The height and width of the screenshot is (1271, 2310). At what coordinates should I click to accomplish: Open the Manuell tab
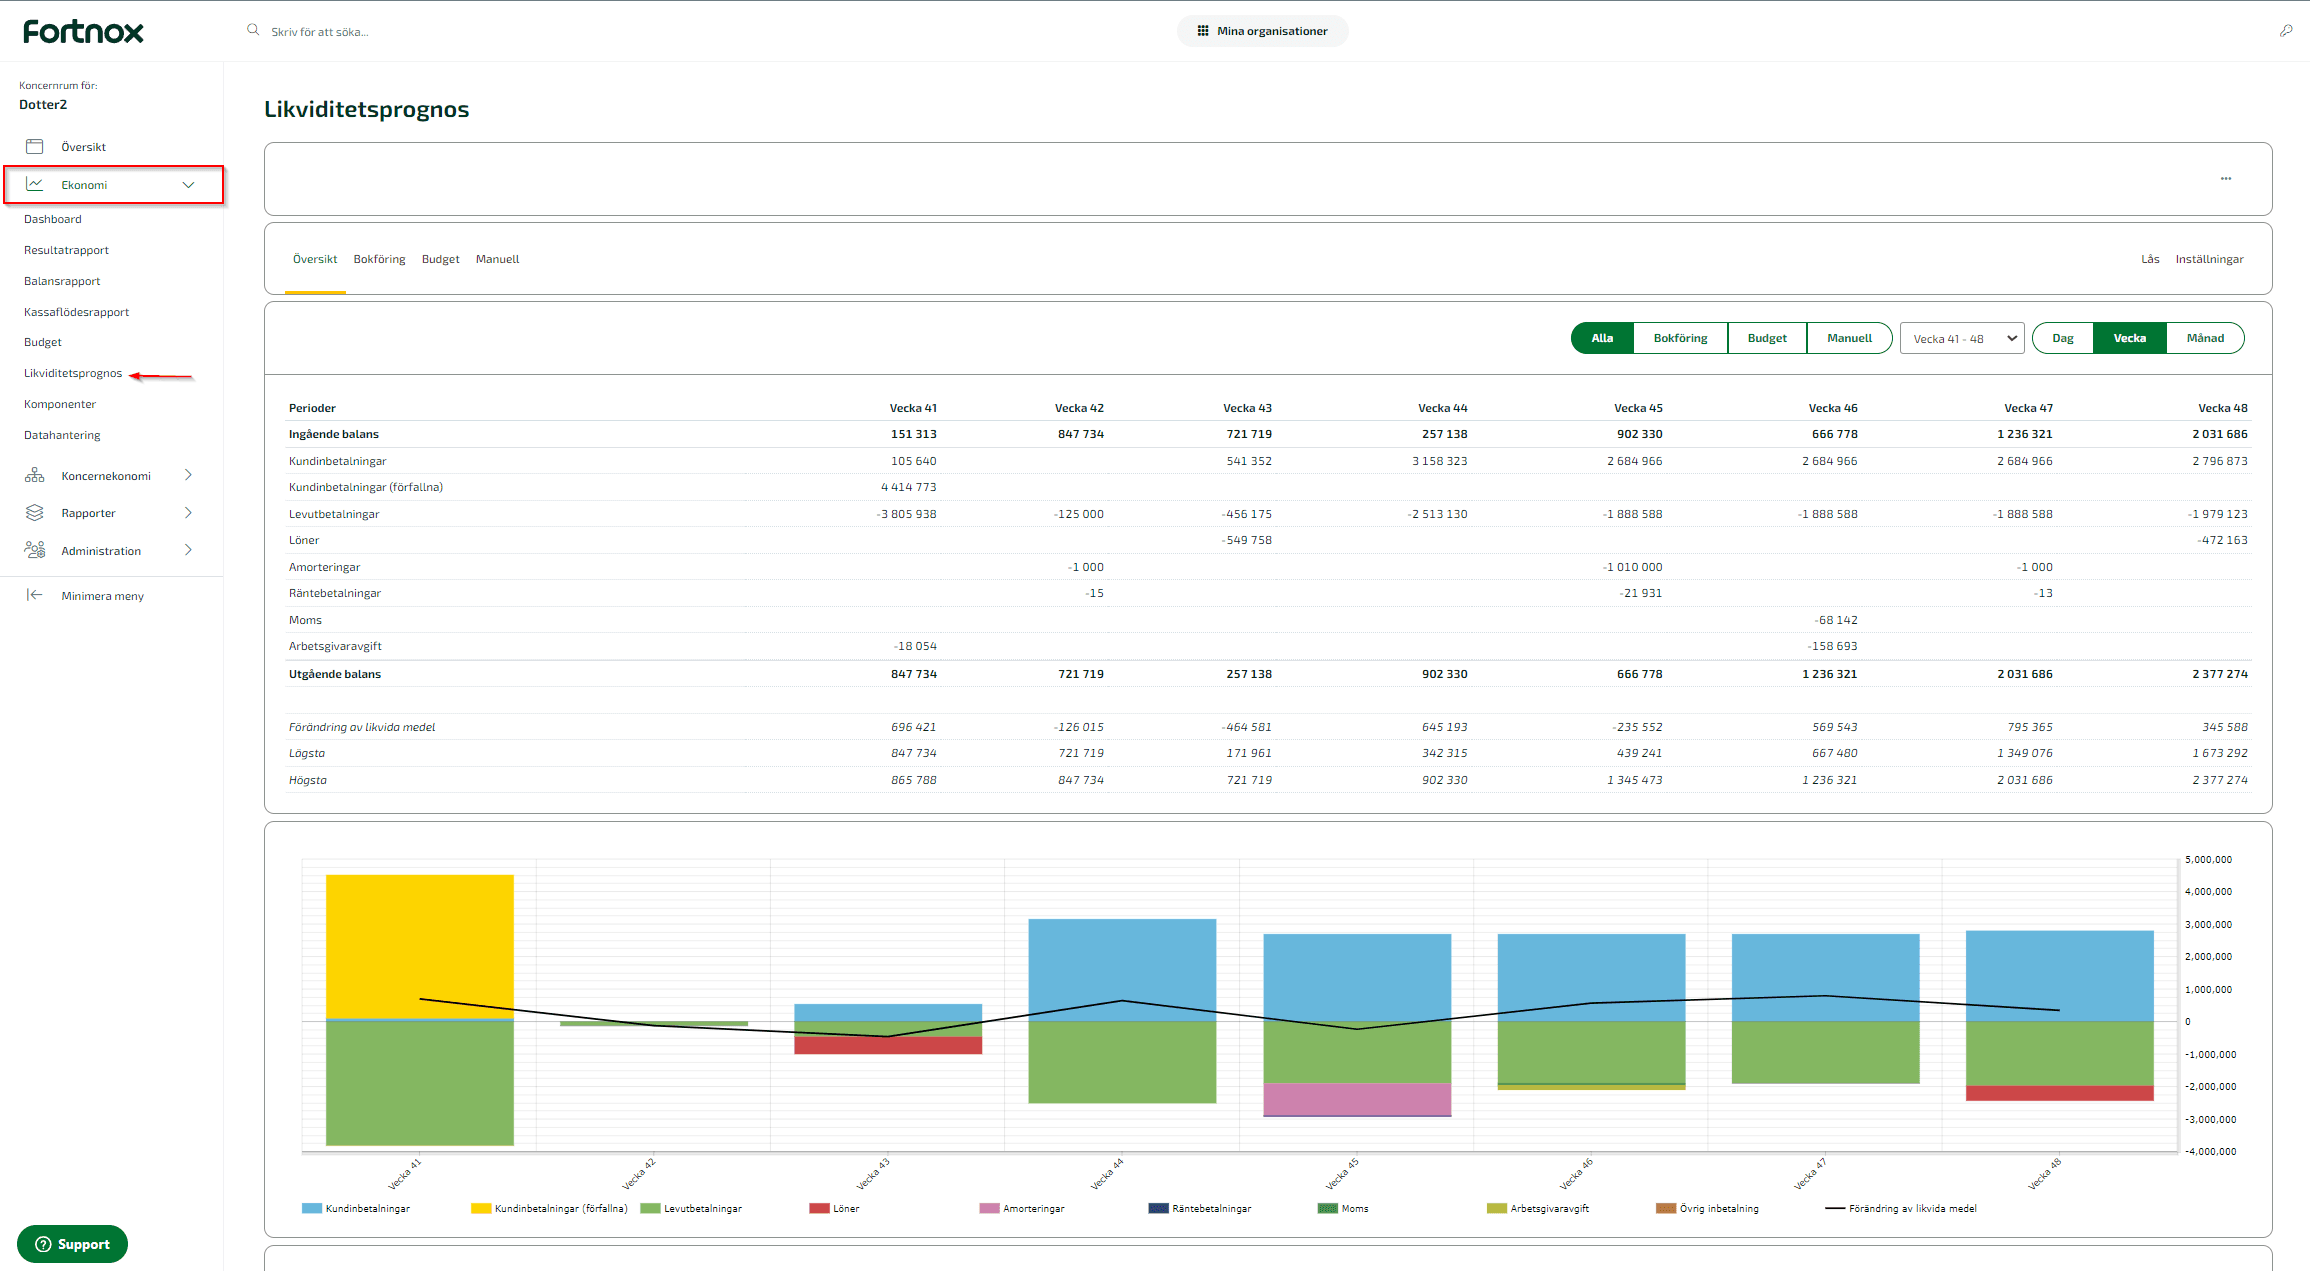click(497, 259)
